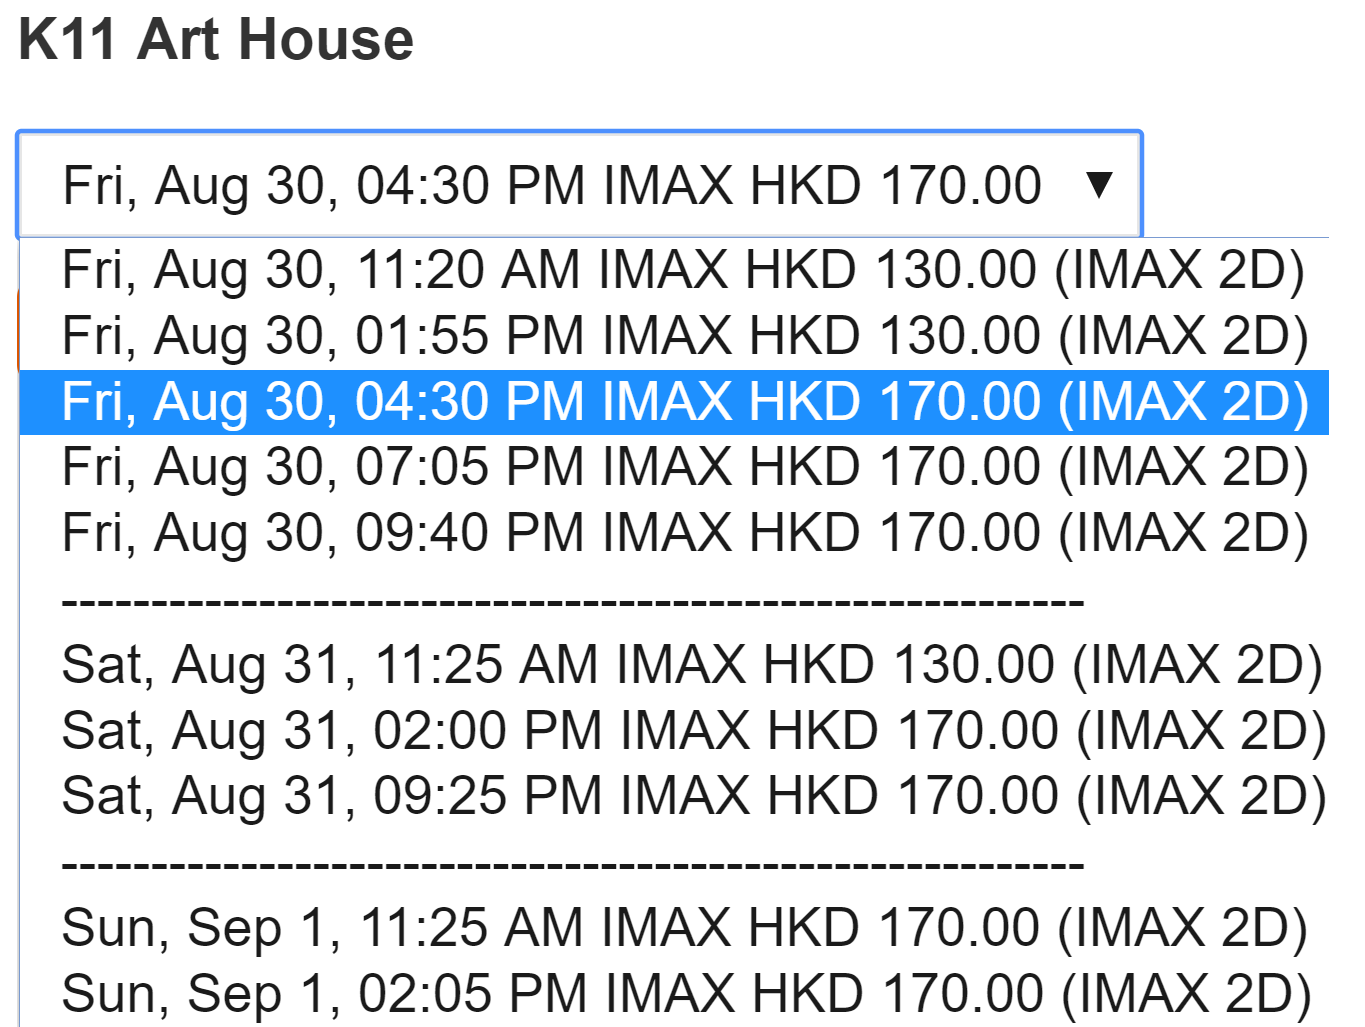Pick the highlighted Fri 04:30 PM option
This screenshot has width=1365, height=1027.
685,402
